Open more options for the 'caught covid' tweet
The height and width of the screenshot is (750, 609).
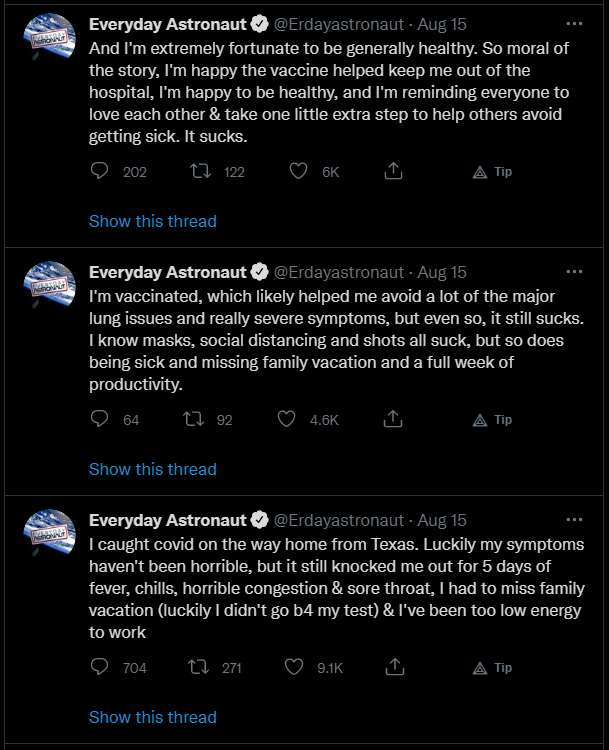[x=574, y=519]
